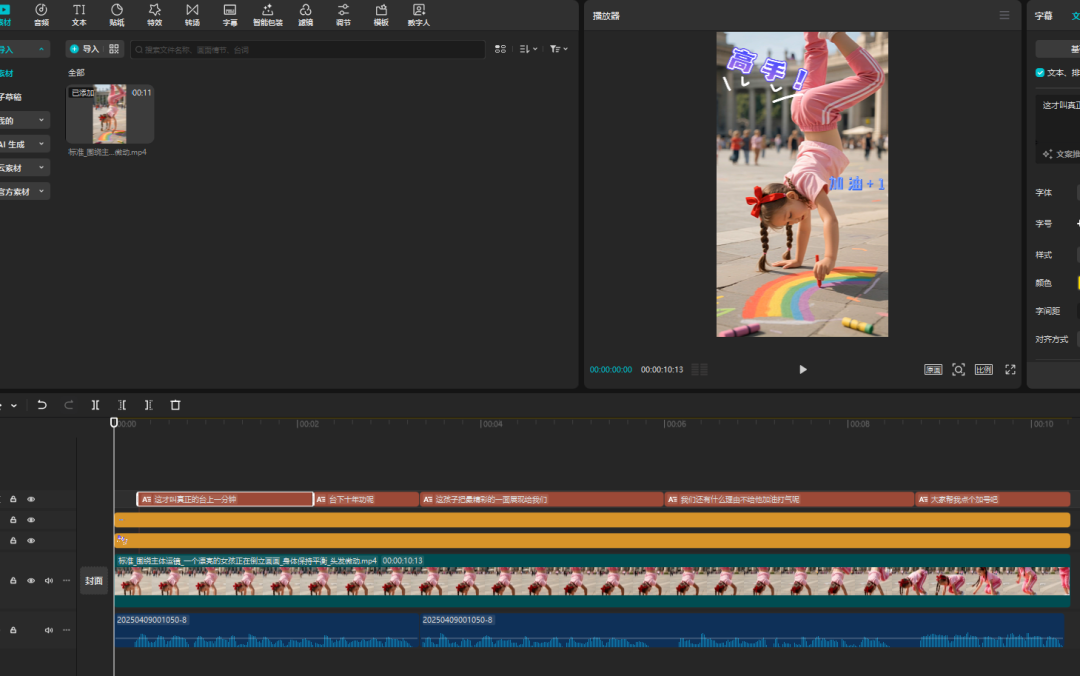Toggle visibility eye of the subtitle track
Screen dimensions: 1080x676
[x=31, y=499]
